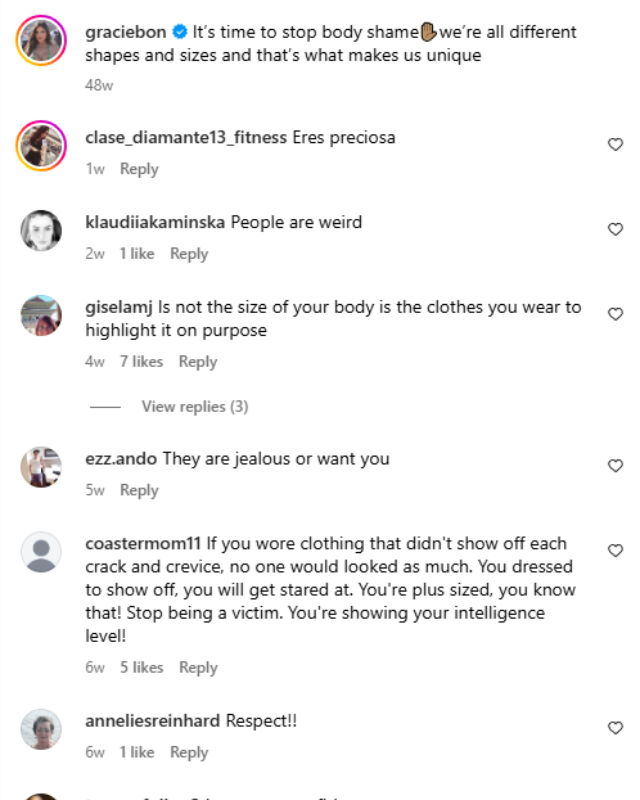This screenshot has width=640, height=800.
Task: Reply to klaudiiakaminska's People are weird comment
Action: [x=189, y=254]
